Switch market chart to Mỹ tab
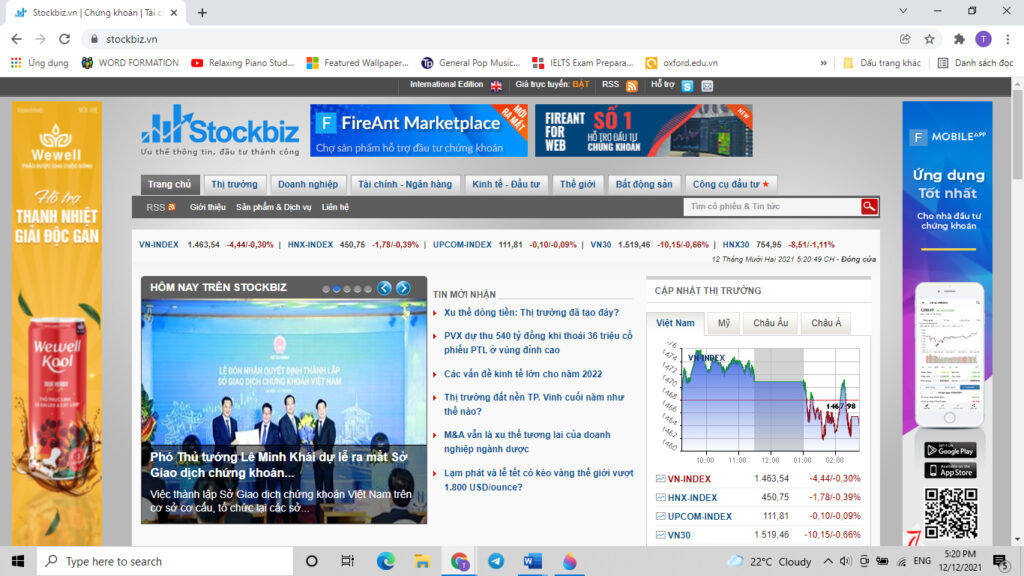This screenshot has width=1024, height=576. [x=724, y=323]
